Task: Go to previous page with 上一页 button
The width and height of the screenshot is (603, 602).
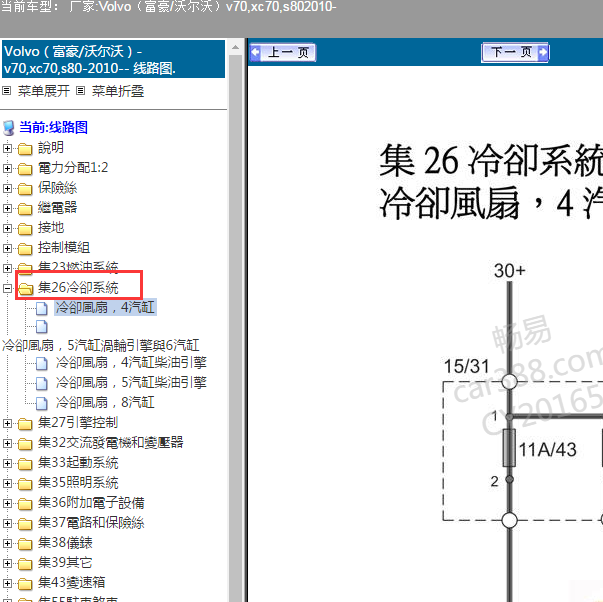Action: (283, 52)
